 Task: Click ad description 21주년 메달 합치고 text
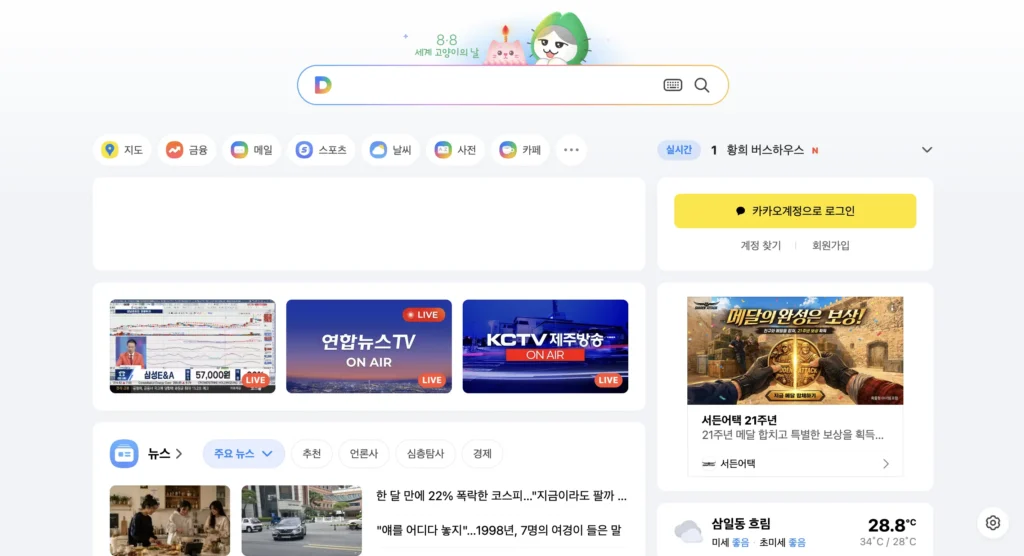coord(792,435)
